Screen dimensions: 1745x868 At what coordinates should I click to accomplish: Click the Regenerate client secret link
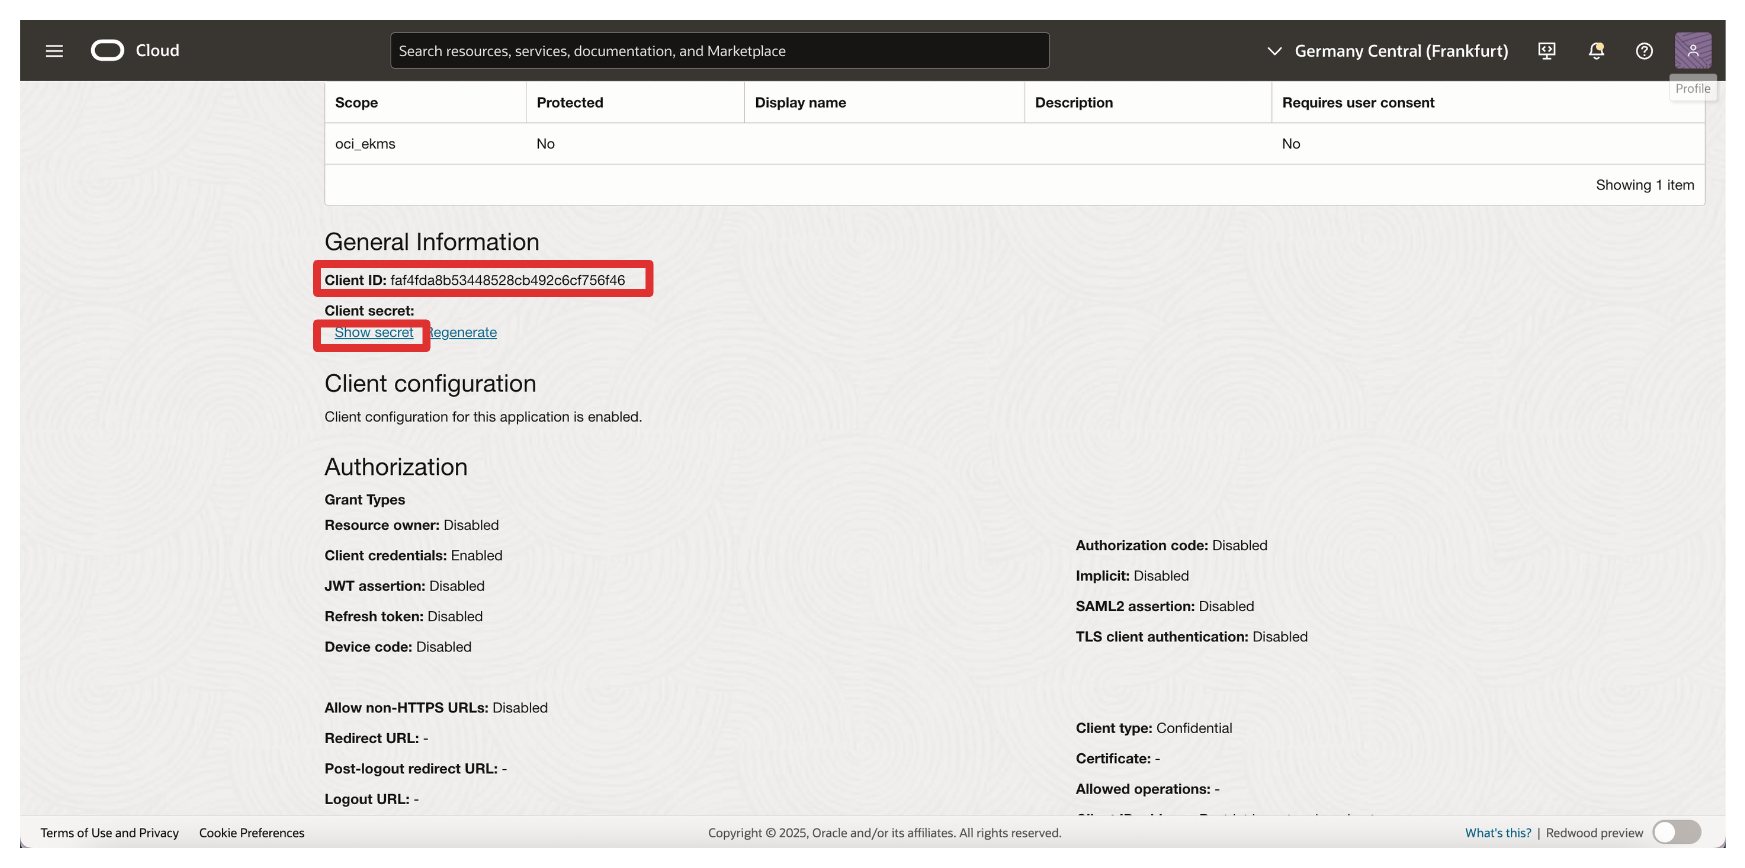click(464, 333)
